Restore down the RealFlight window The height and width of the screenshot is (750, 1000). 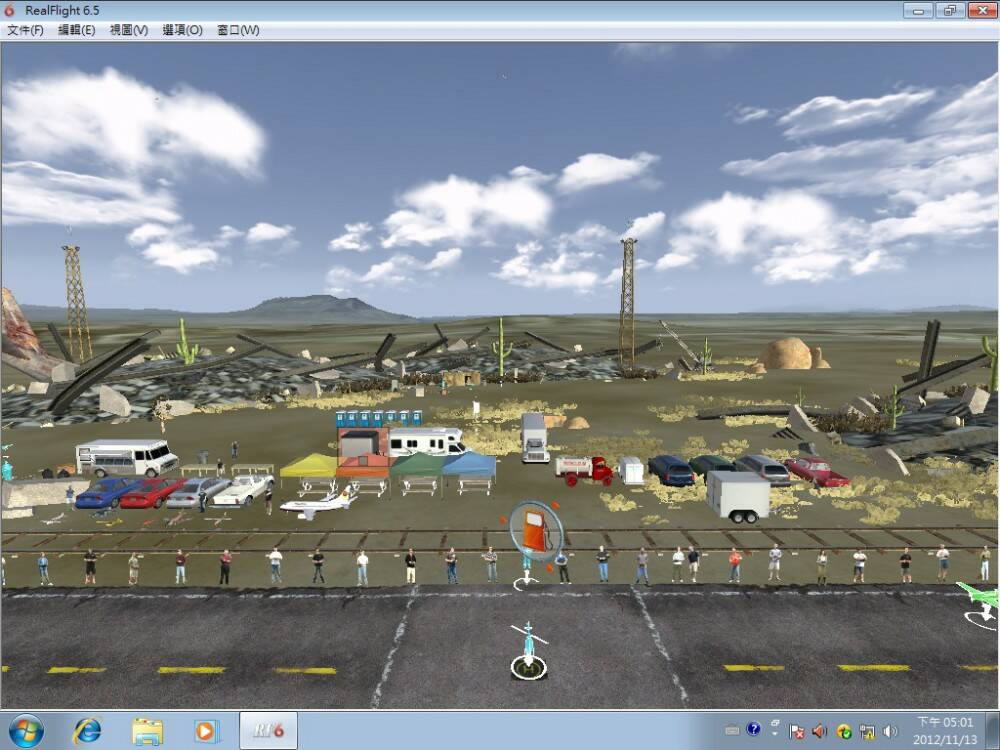(949, 10)
